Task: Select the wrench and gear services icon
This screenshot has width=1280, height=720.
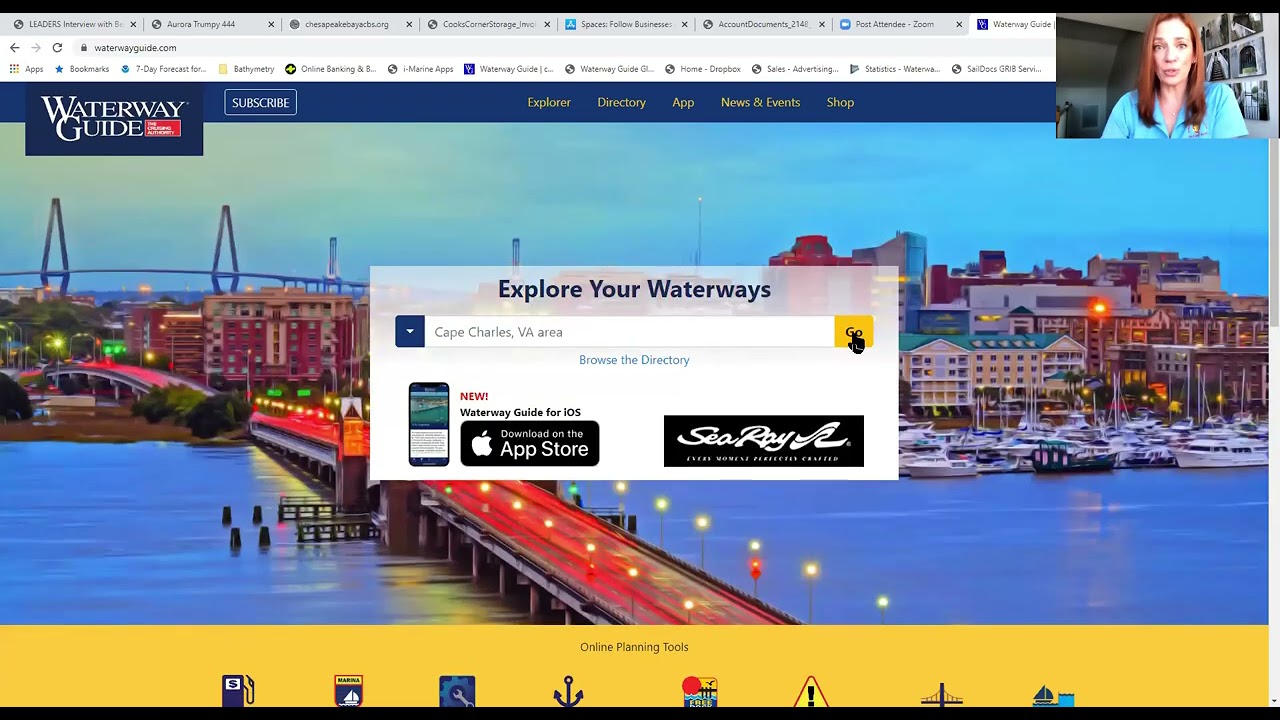Action: click(x=457, y=691)
